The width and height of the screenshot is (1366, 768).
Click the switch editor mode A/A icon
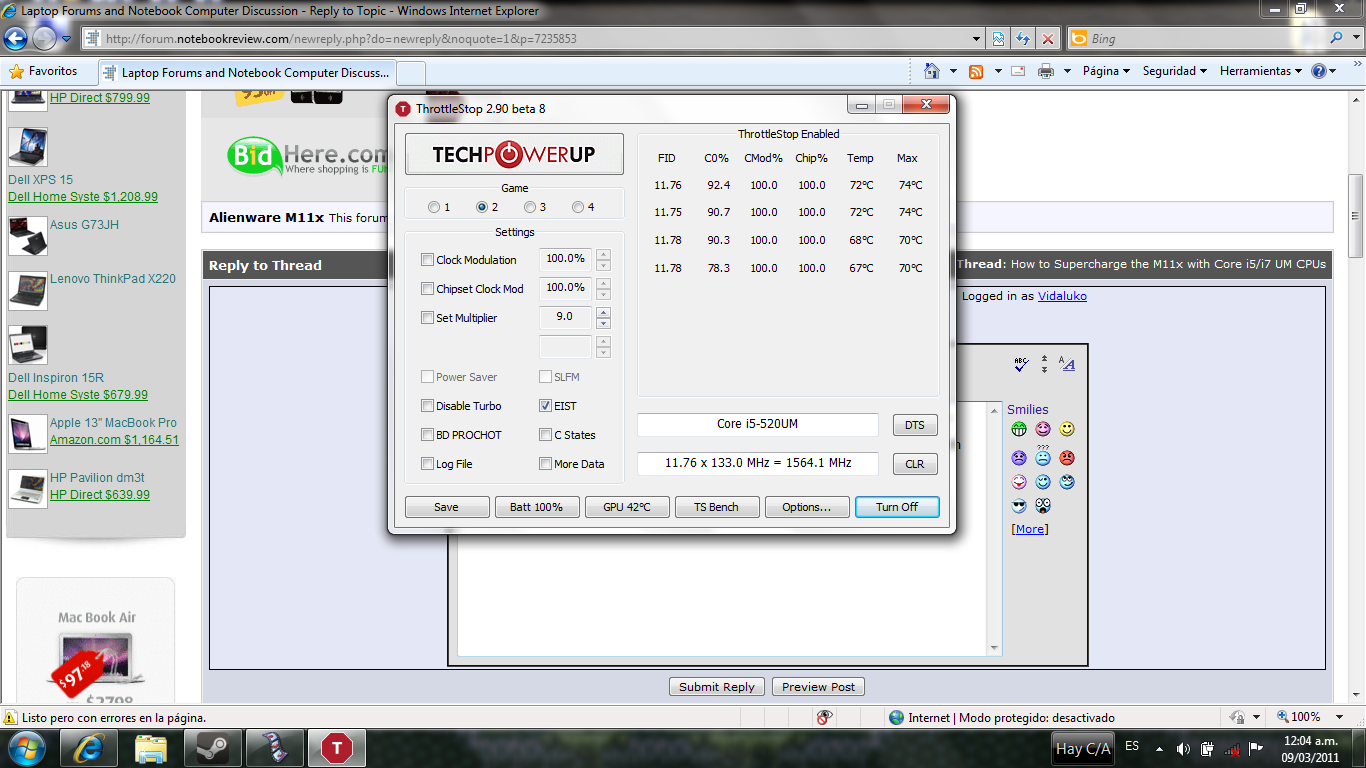click(1067, 365)
